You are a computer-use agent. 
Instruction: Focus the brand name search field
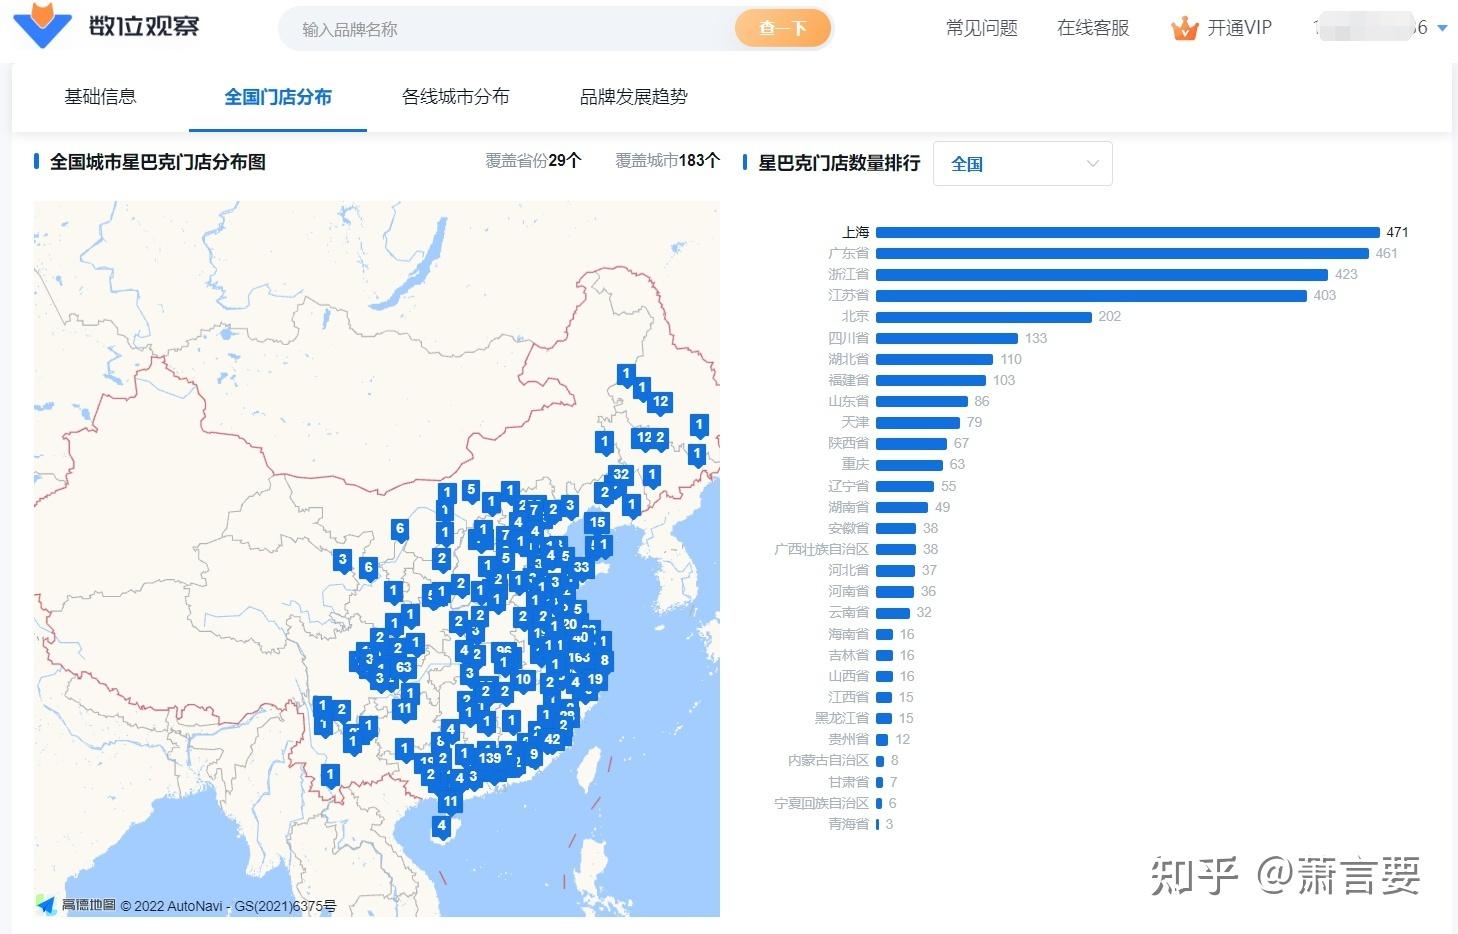pyautogui.click(x=507, y=29)
